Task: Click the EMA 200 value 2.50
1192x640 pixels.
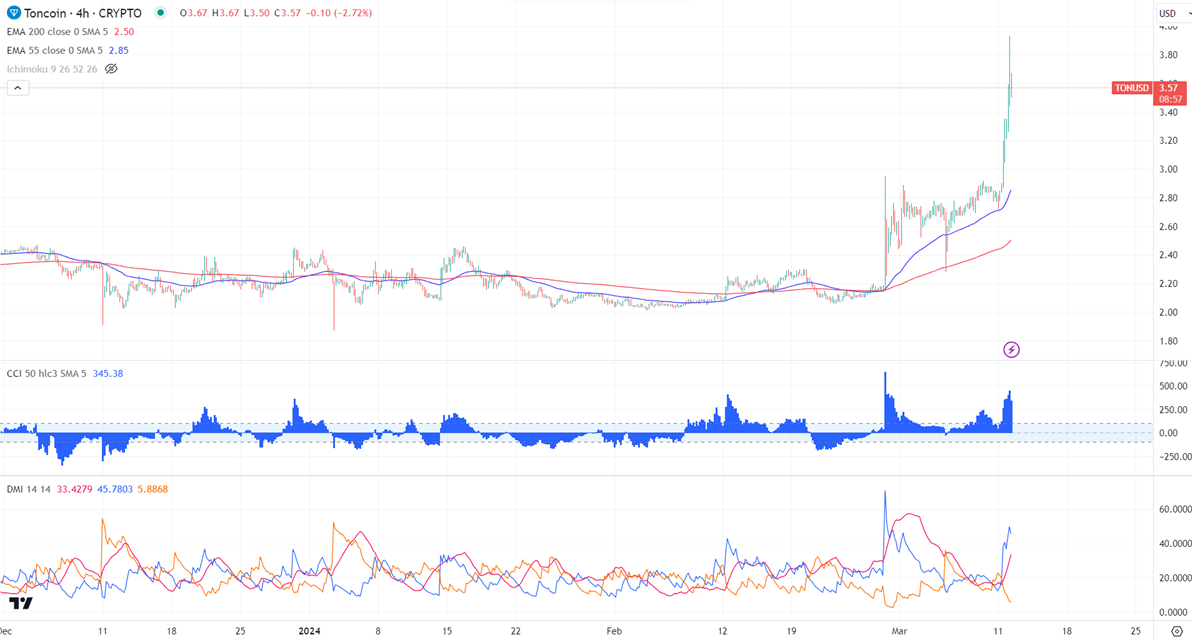Action: click(x=124, y=32)
